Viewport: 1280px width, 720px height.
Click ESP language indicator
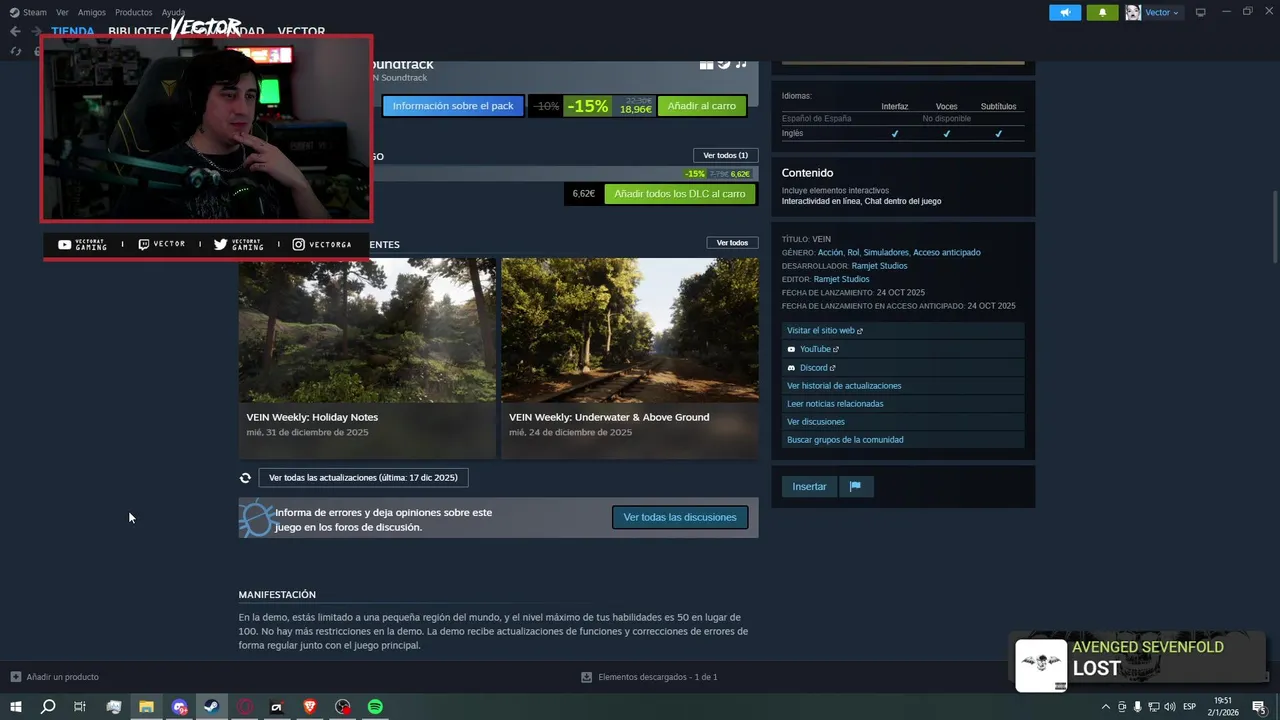1190,707
